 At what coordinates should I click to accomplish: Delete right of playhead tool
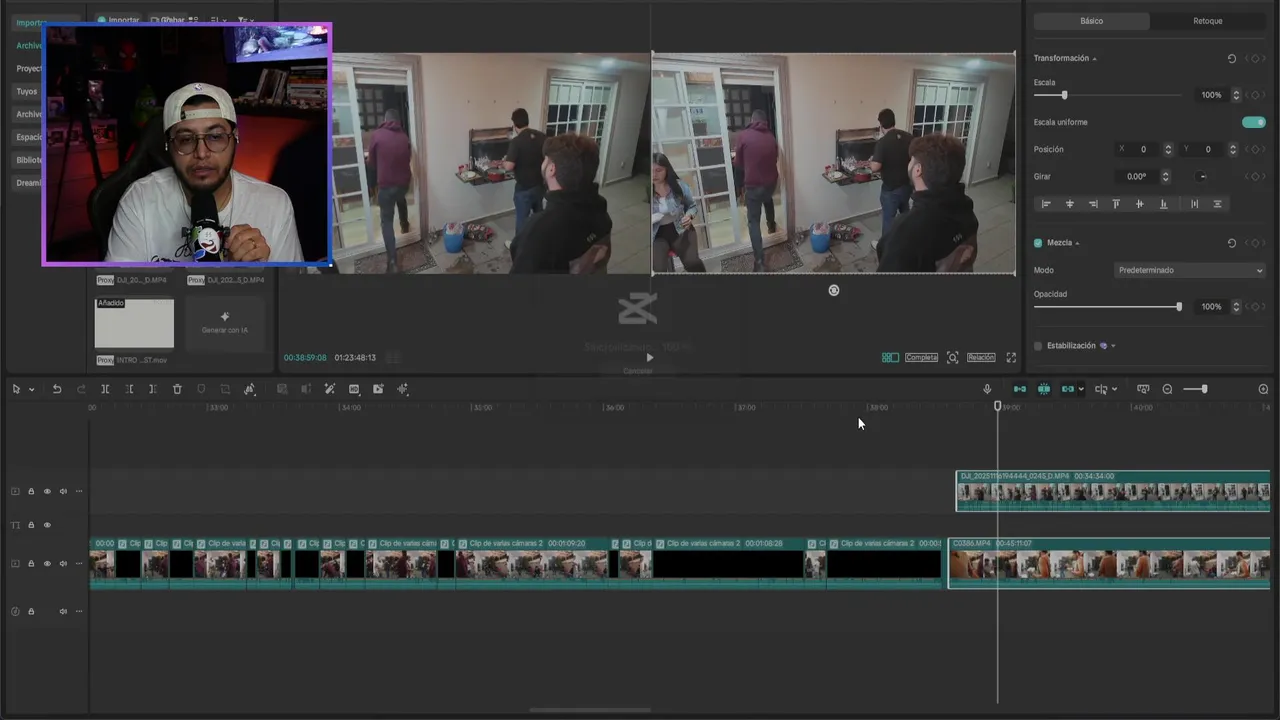tap(153, 389)
